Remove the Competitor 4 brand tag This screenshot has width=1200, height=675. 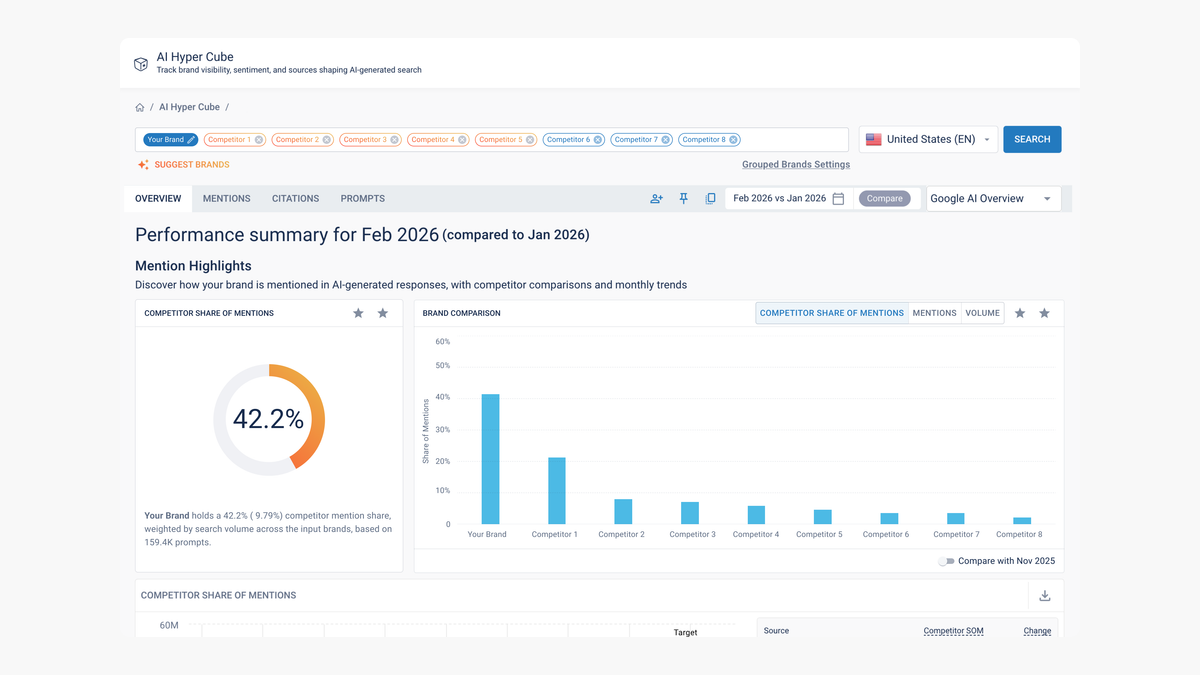click(x=462, y=140)
